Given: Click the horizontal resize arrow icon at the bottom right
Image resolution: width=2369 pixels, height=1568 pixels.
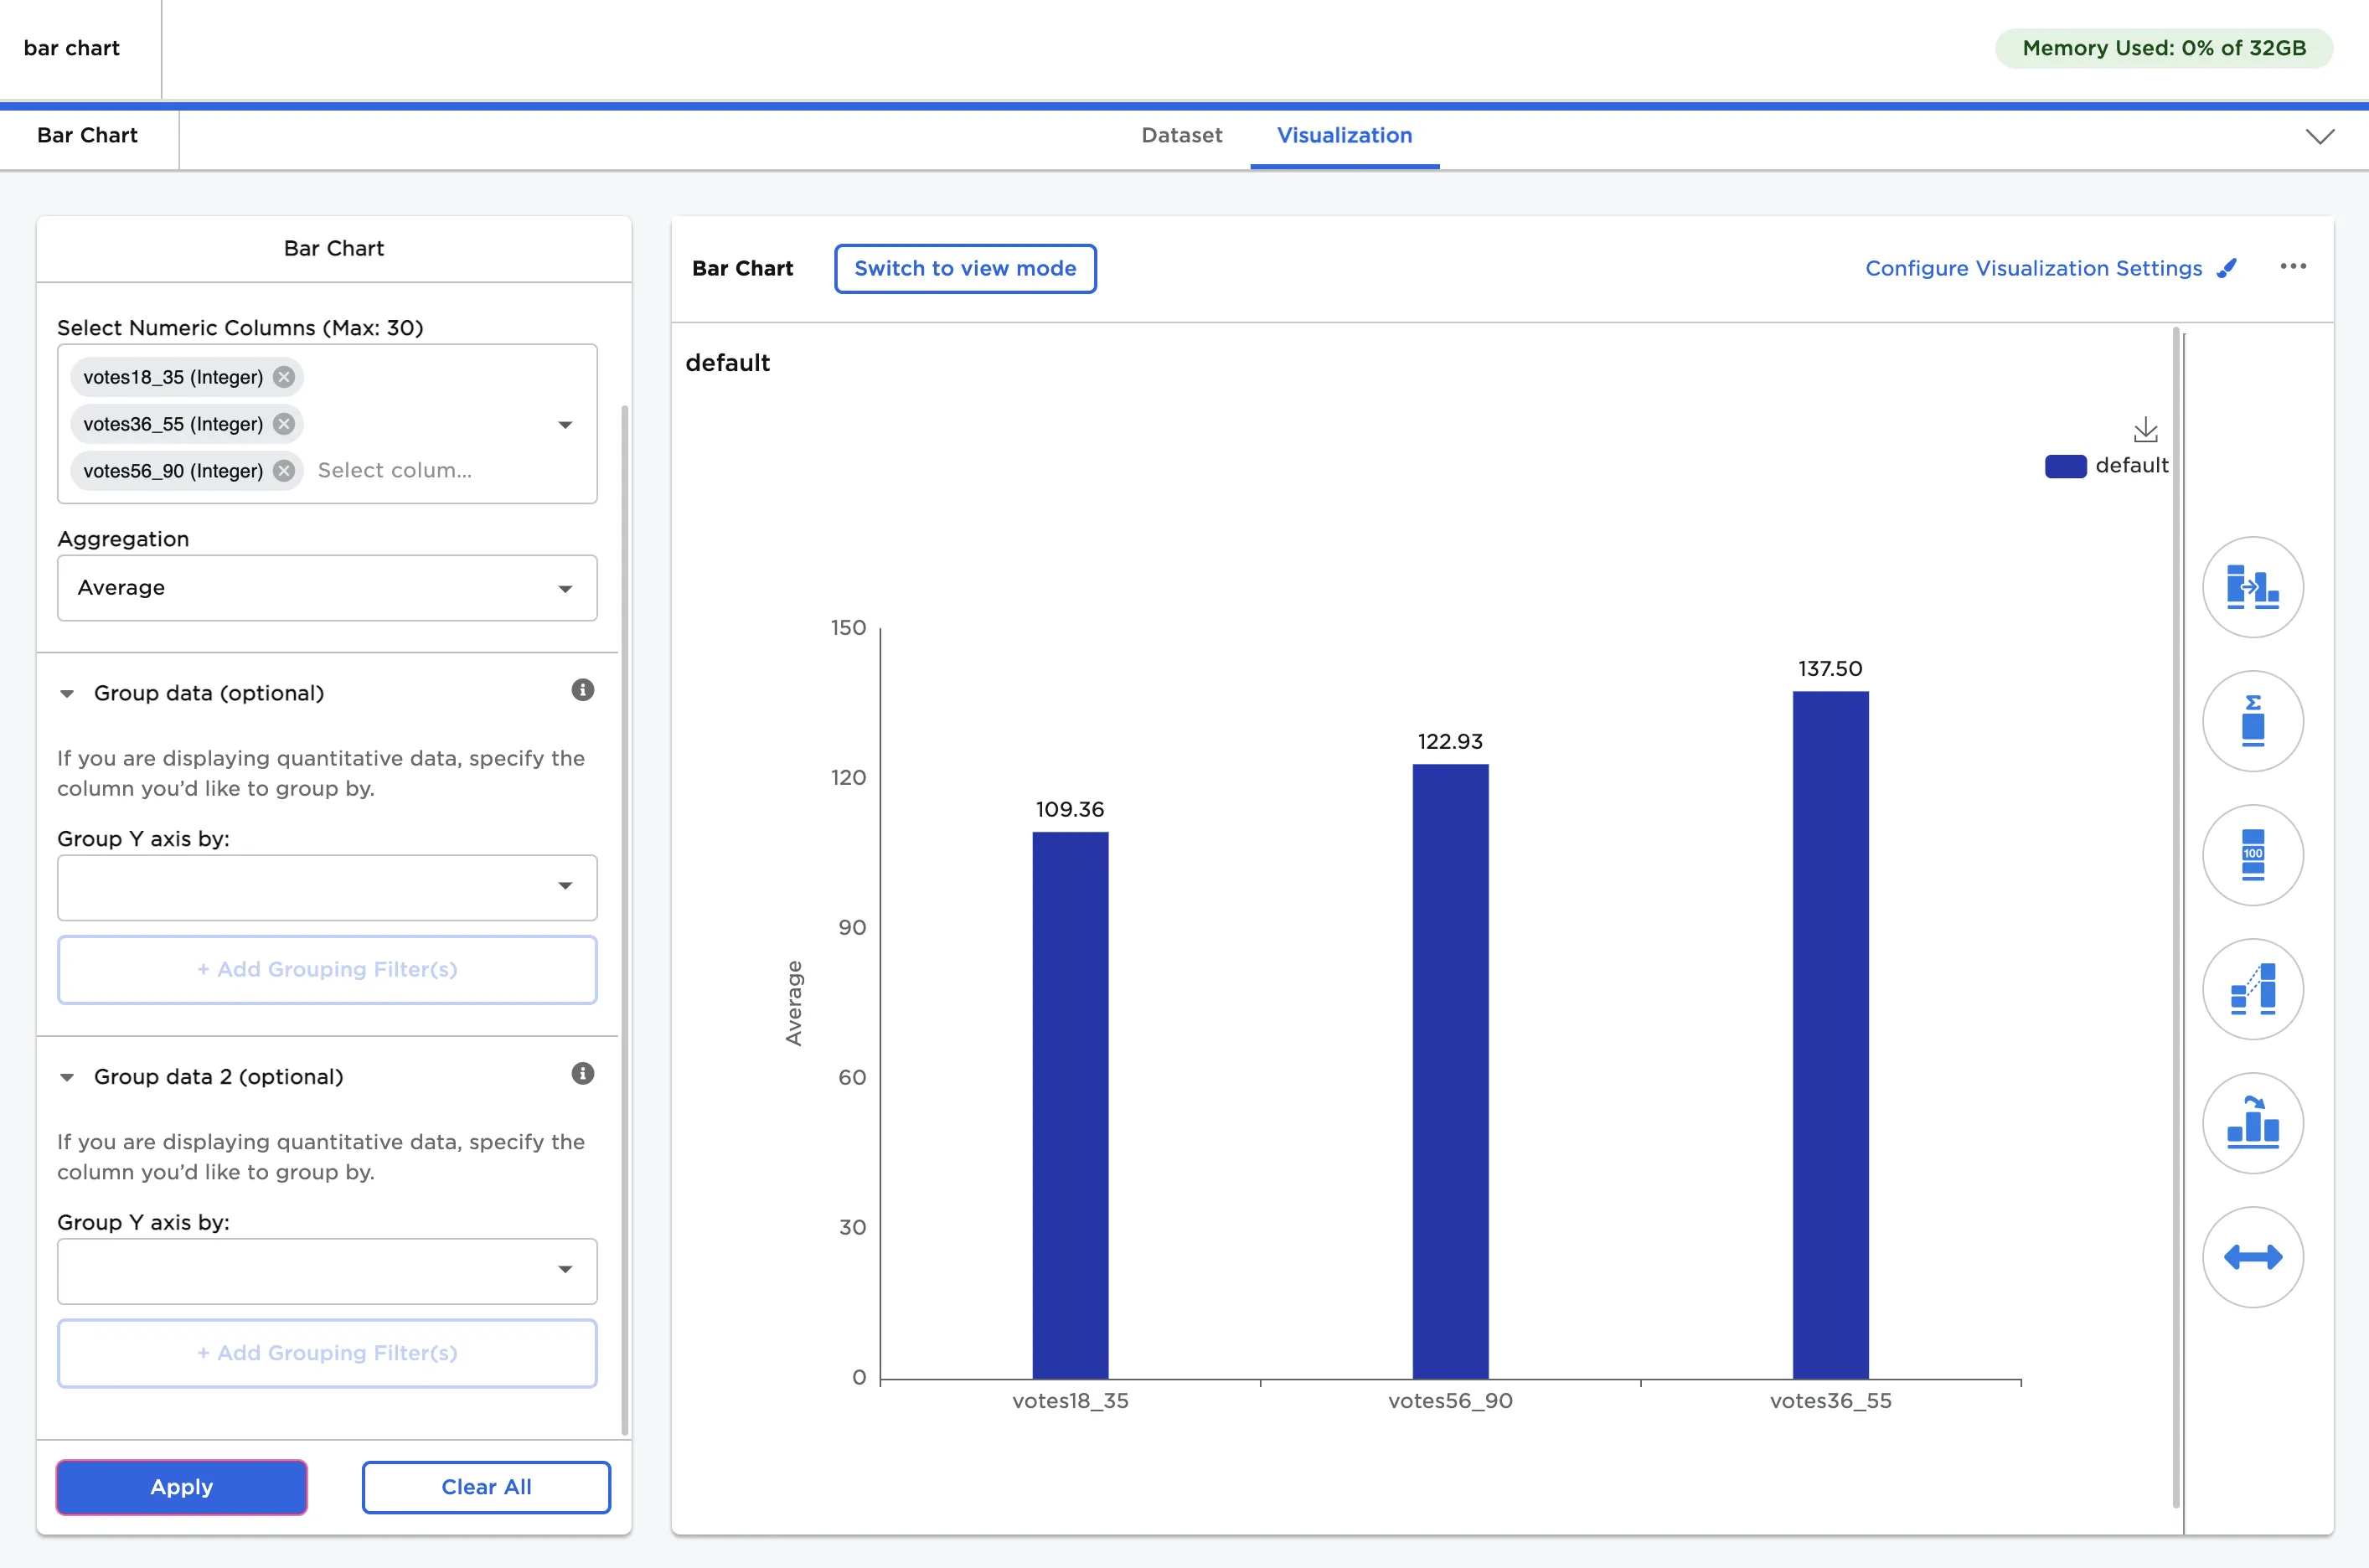Looking at the screenshot, I should (2253, 1257).
